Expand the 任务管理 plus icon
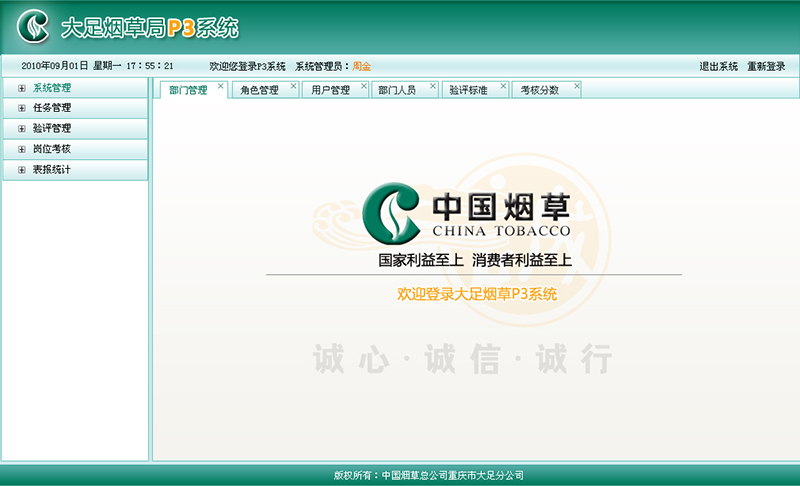800x486 pixels. point(21,108)
